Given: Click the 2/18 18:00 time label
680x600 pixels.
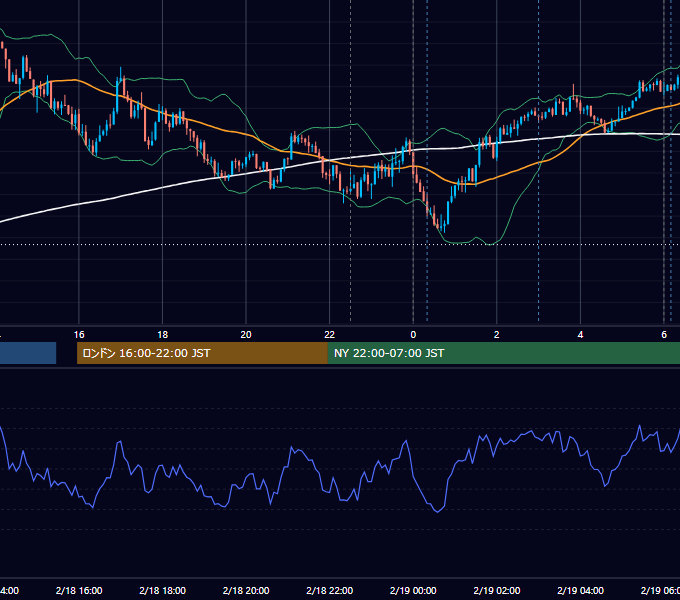Looking at the screenshot, I should tap(163, 590).
